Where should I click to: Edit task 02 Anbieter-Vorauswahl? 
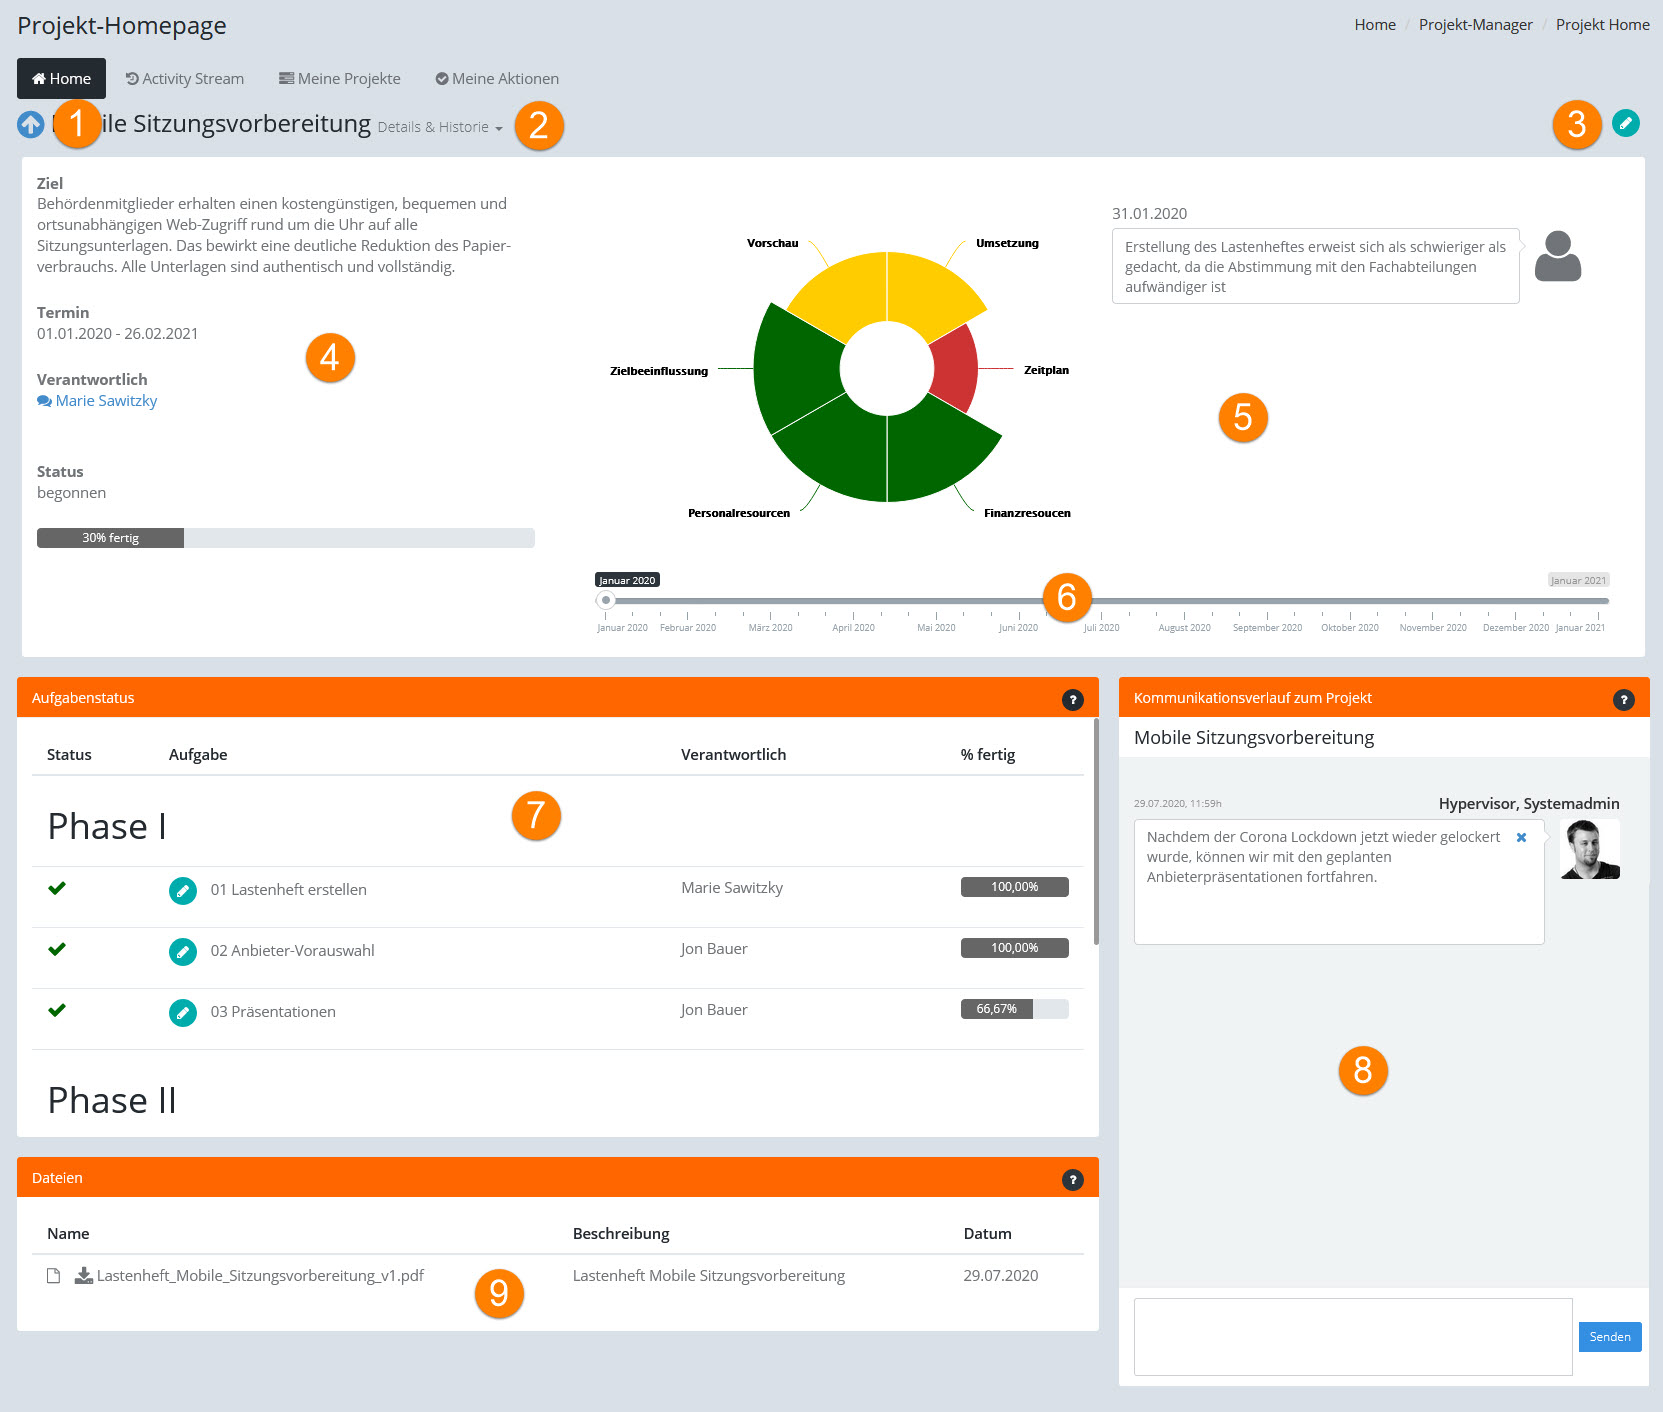tap(183, 951)
